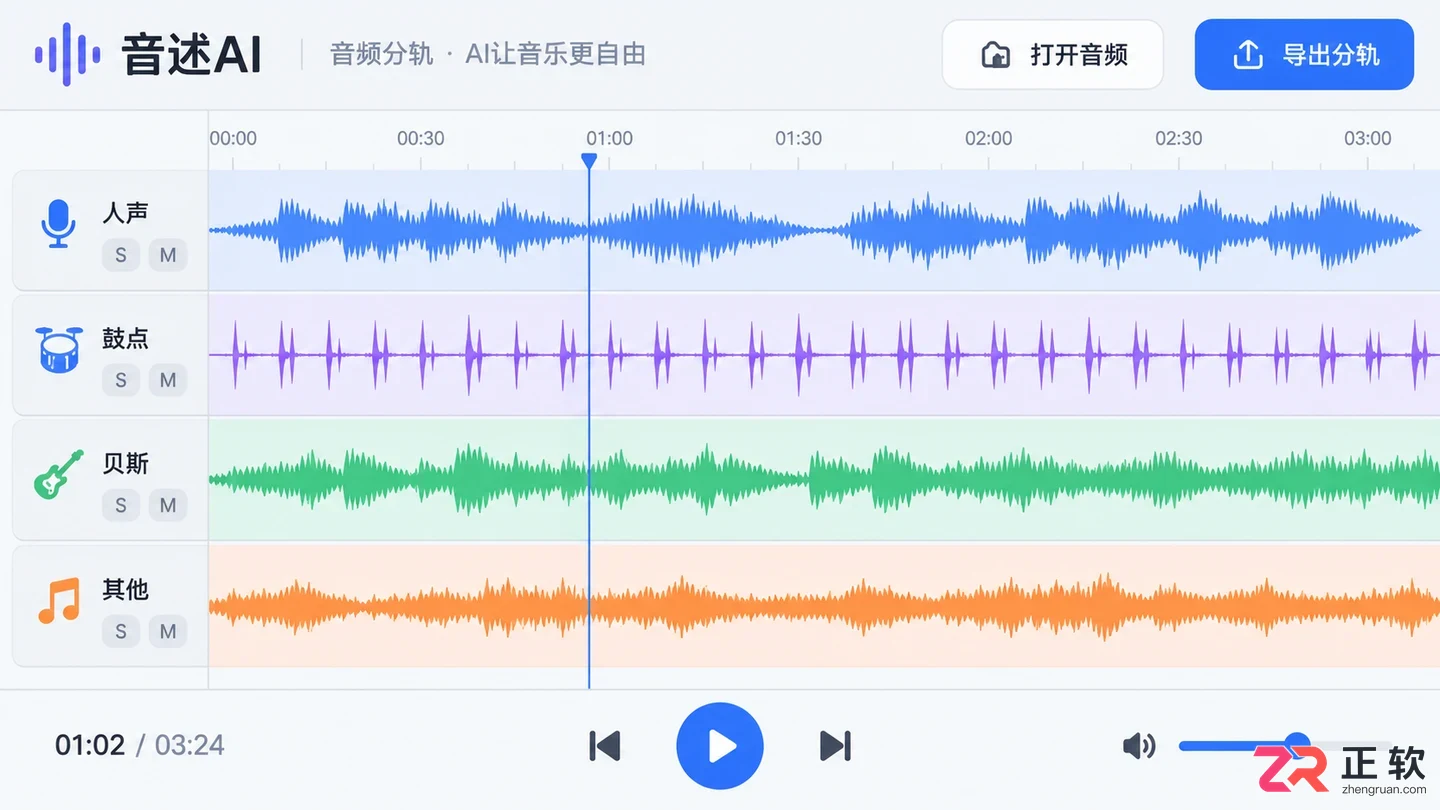Click the playhead marker on the ruler
1440x810 pixels.
589,160
